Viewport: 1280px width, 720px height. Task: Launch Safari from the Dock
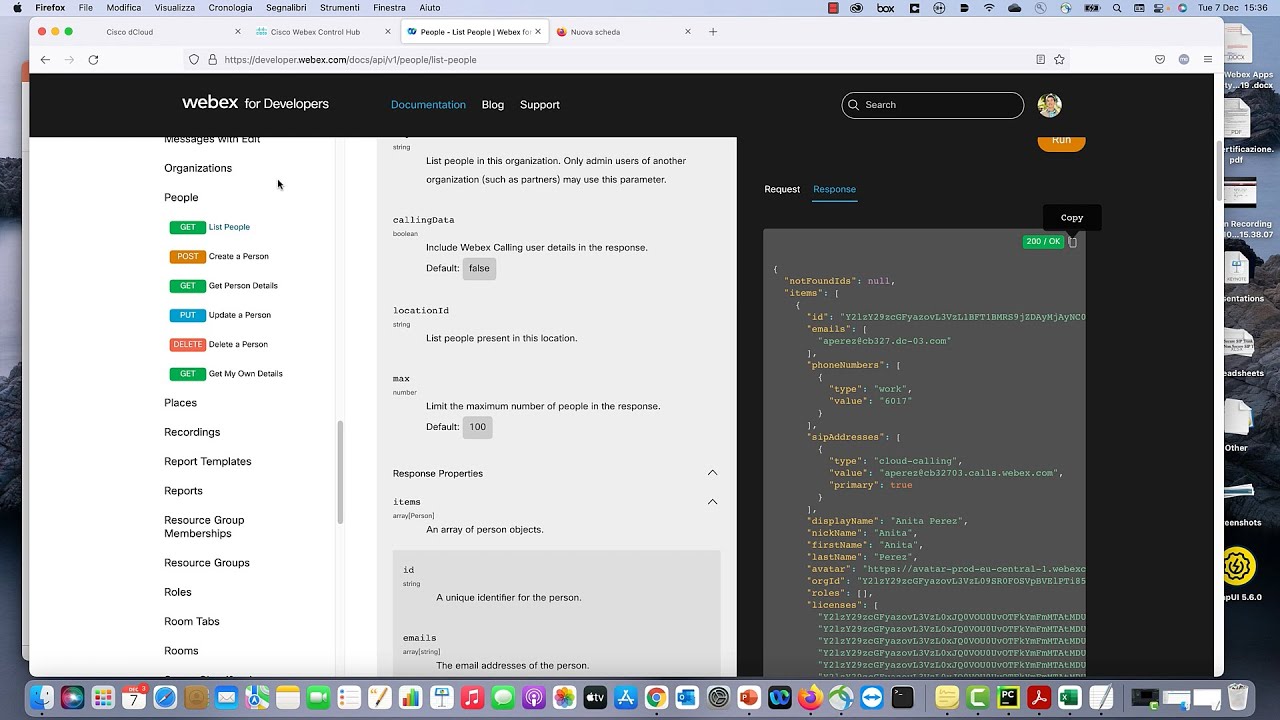point(165,697)
